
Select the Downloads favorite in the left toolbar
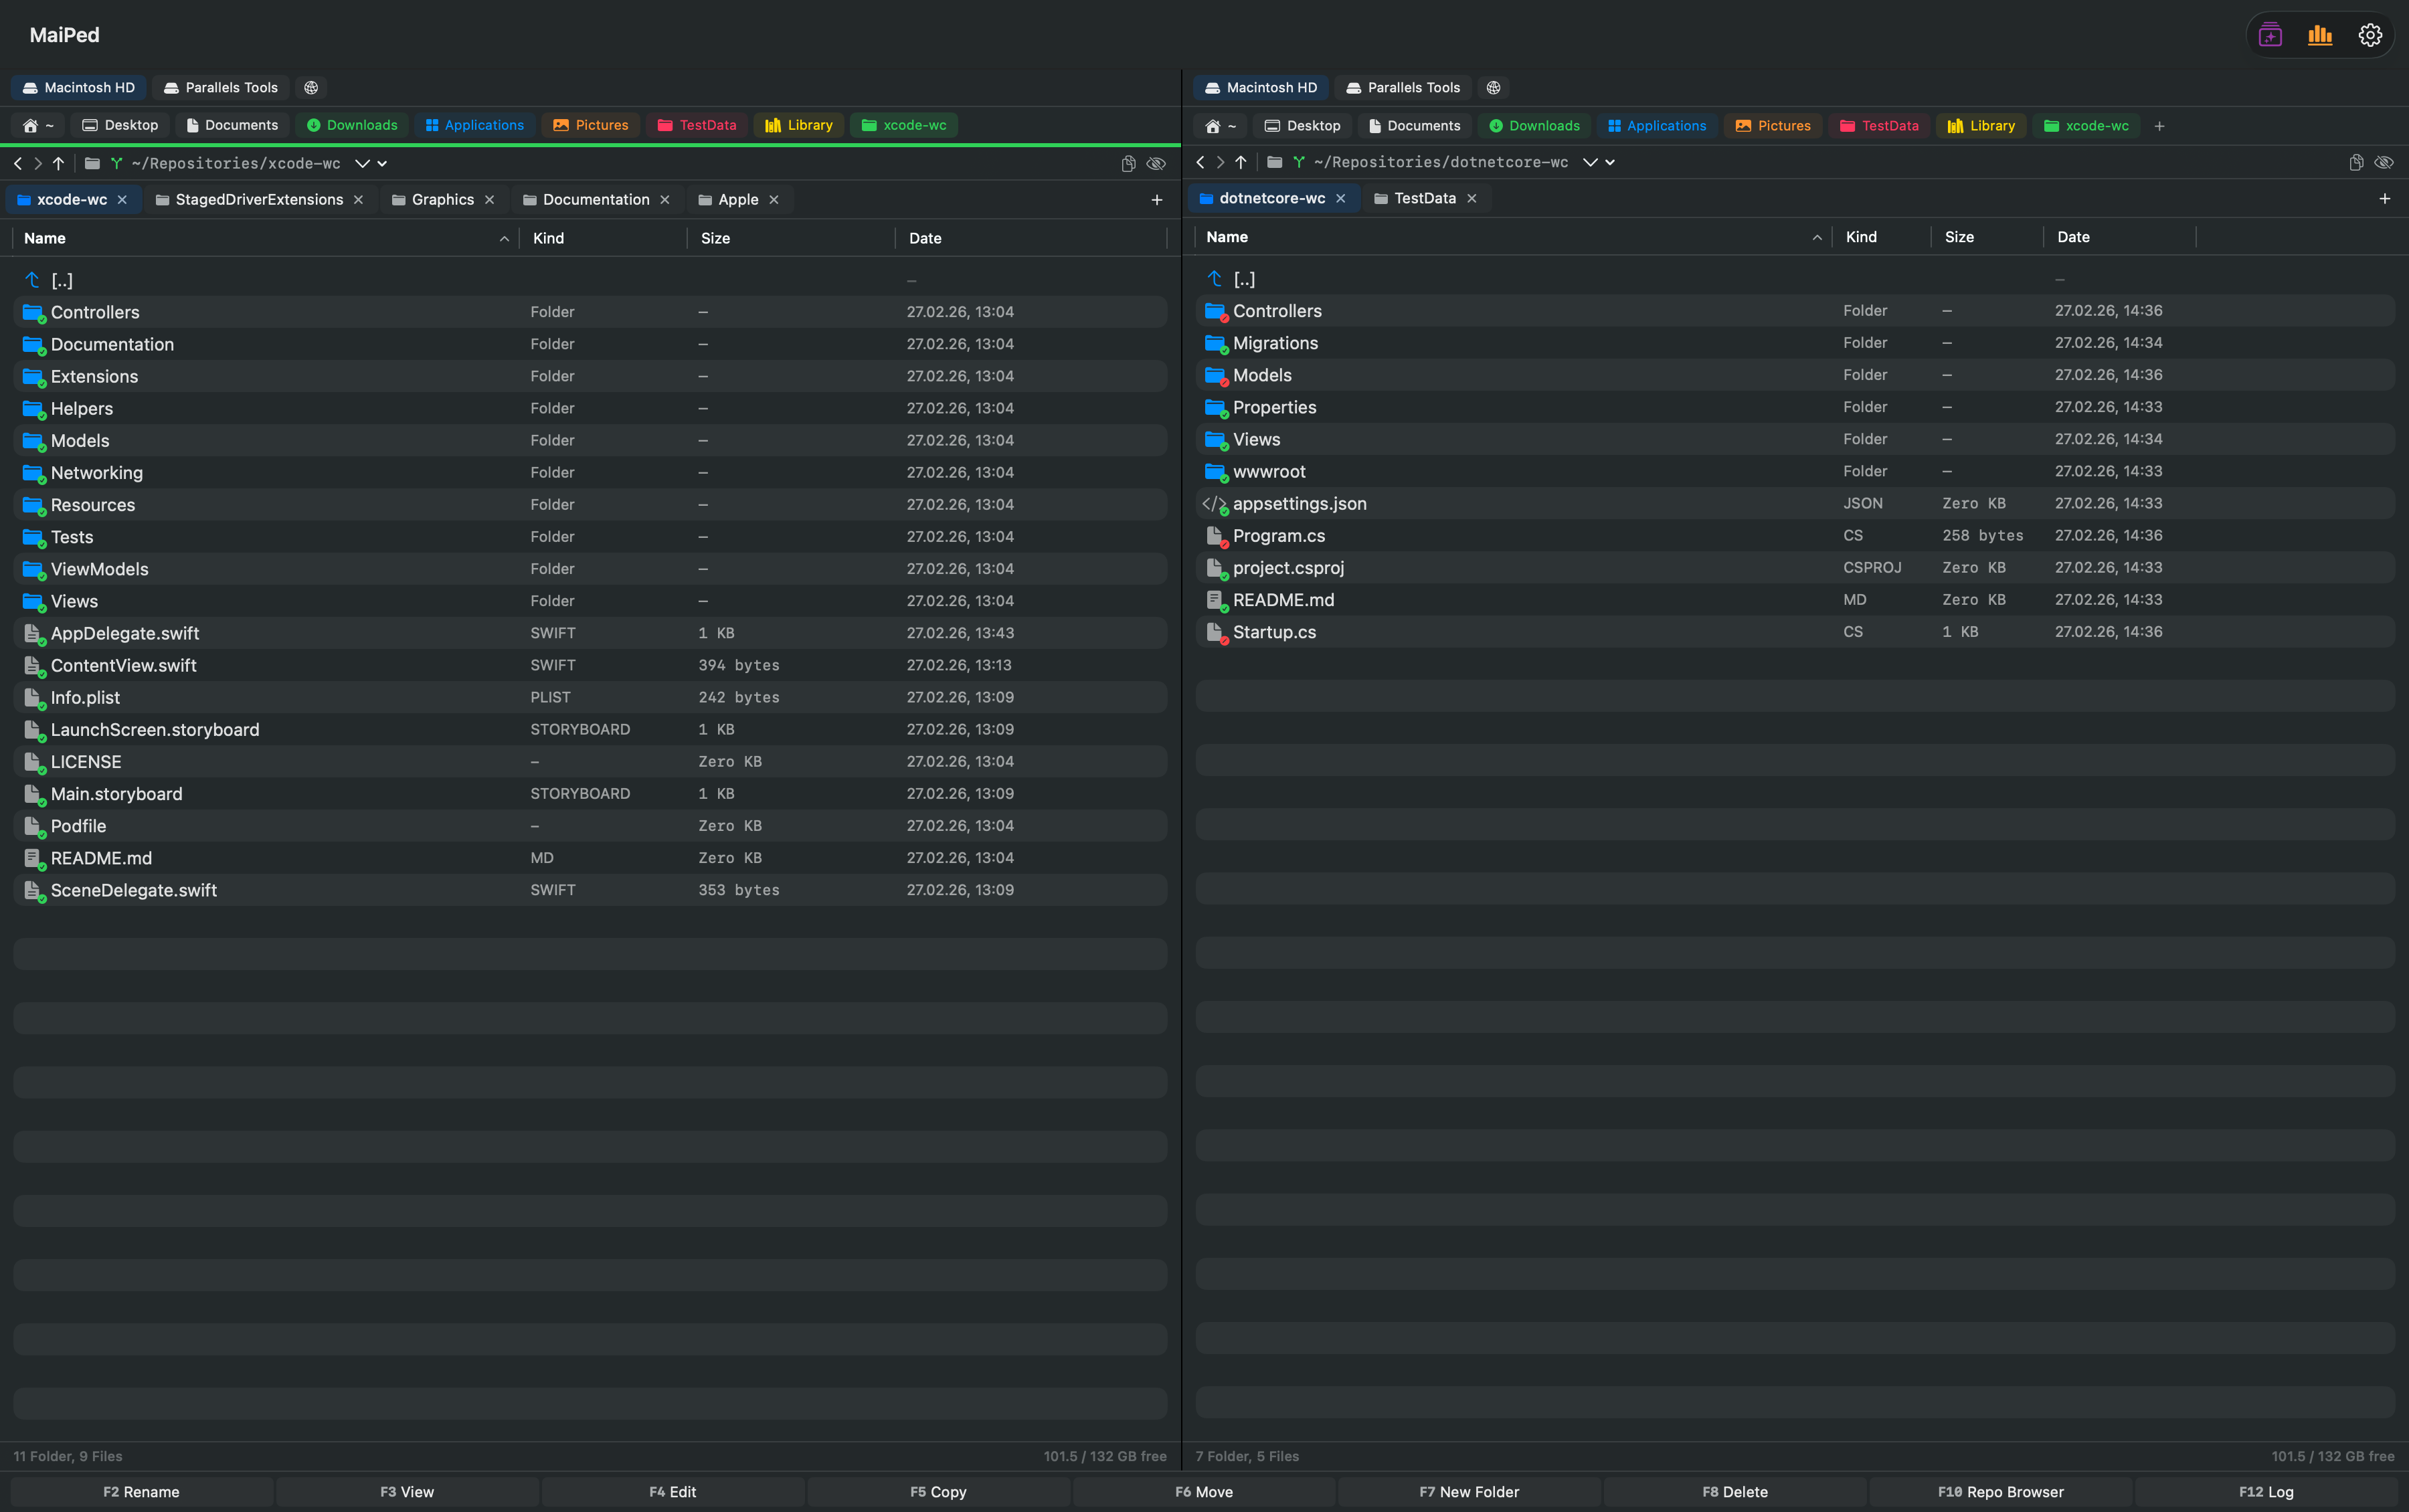351,125
